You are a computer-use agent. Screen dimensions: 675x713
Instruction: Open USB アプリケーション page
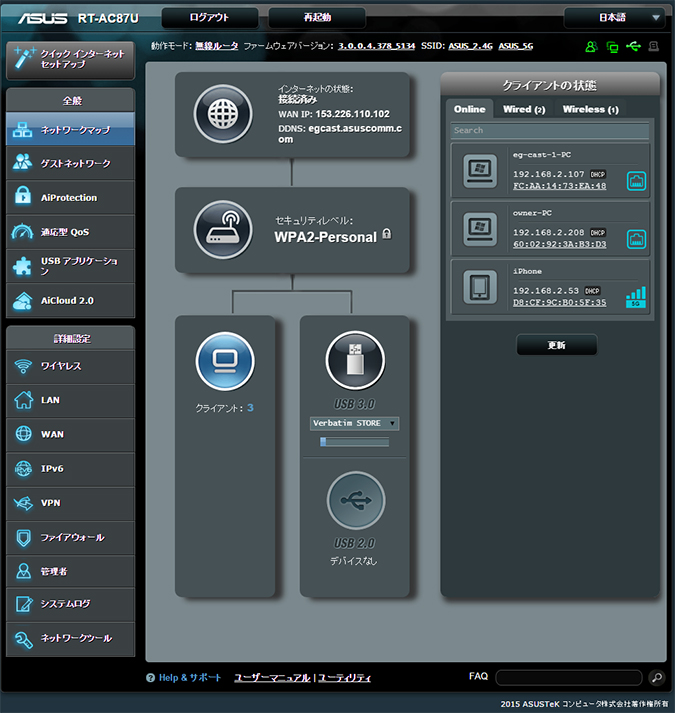(71, 266)
